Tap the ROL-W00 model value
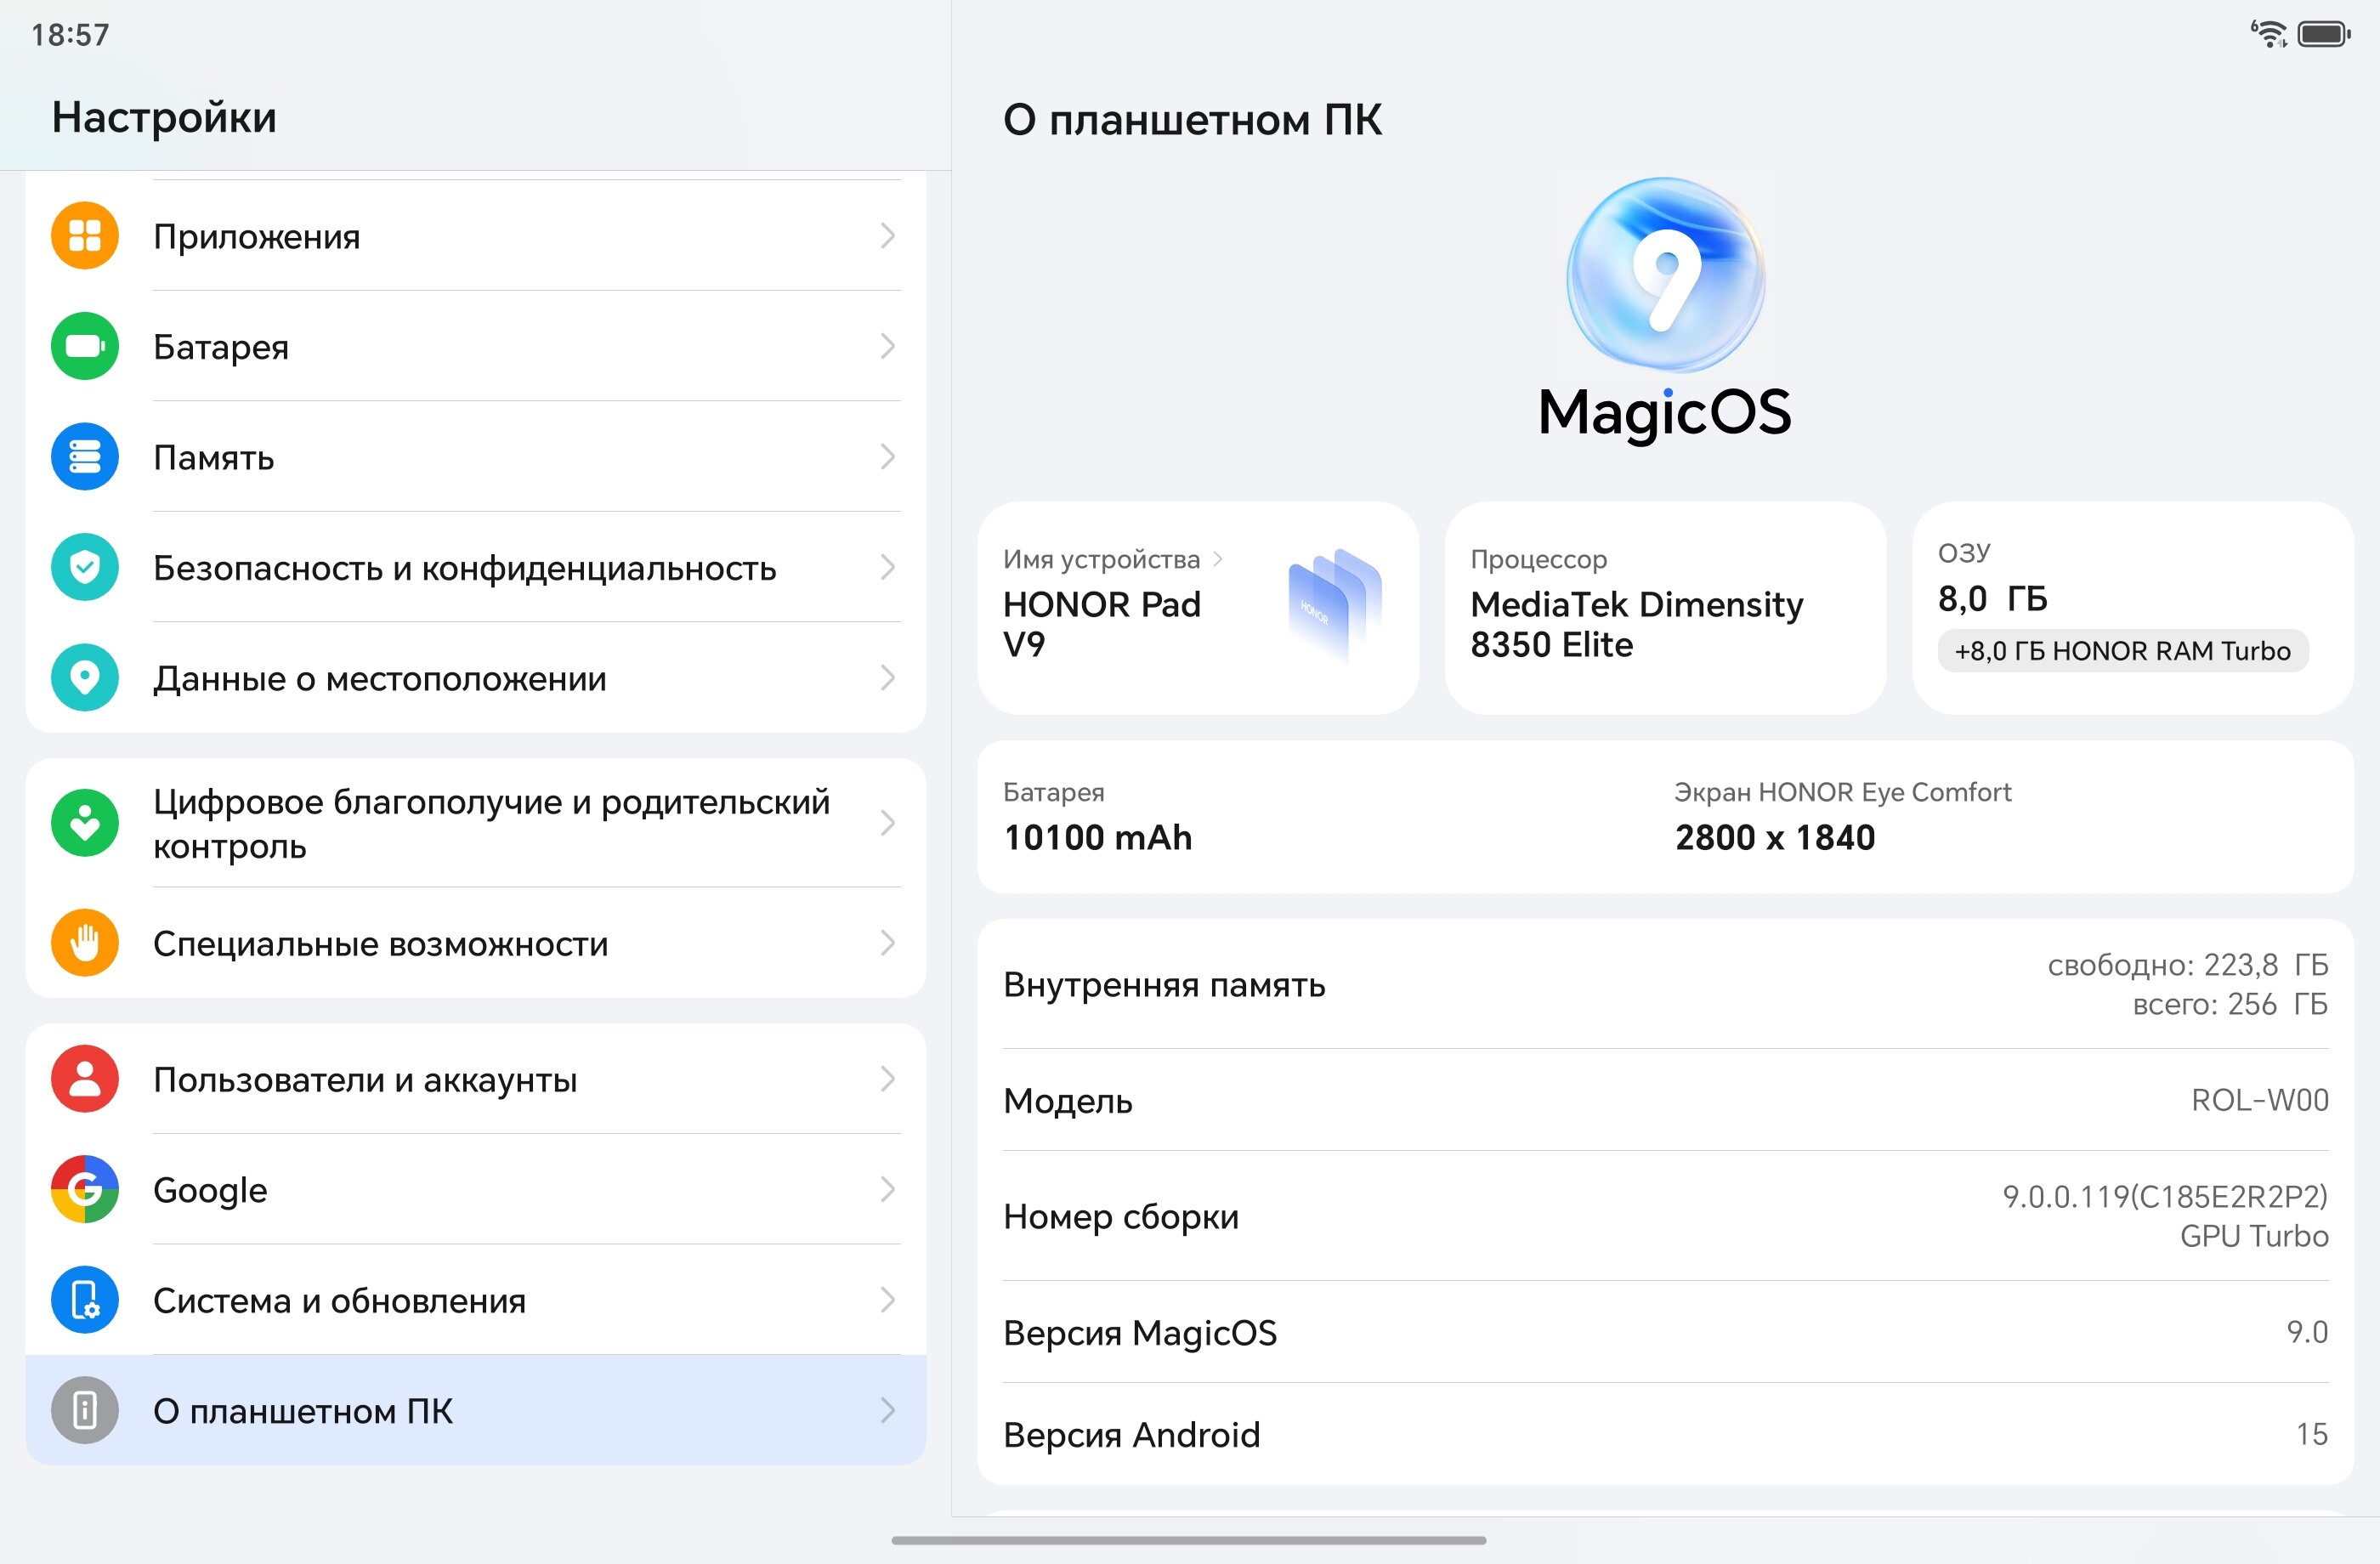 (2260, 1100)
